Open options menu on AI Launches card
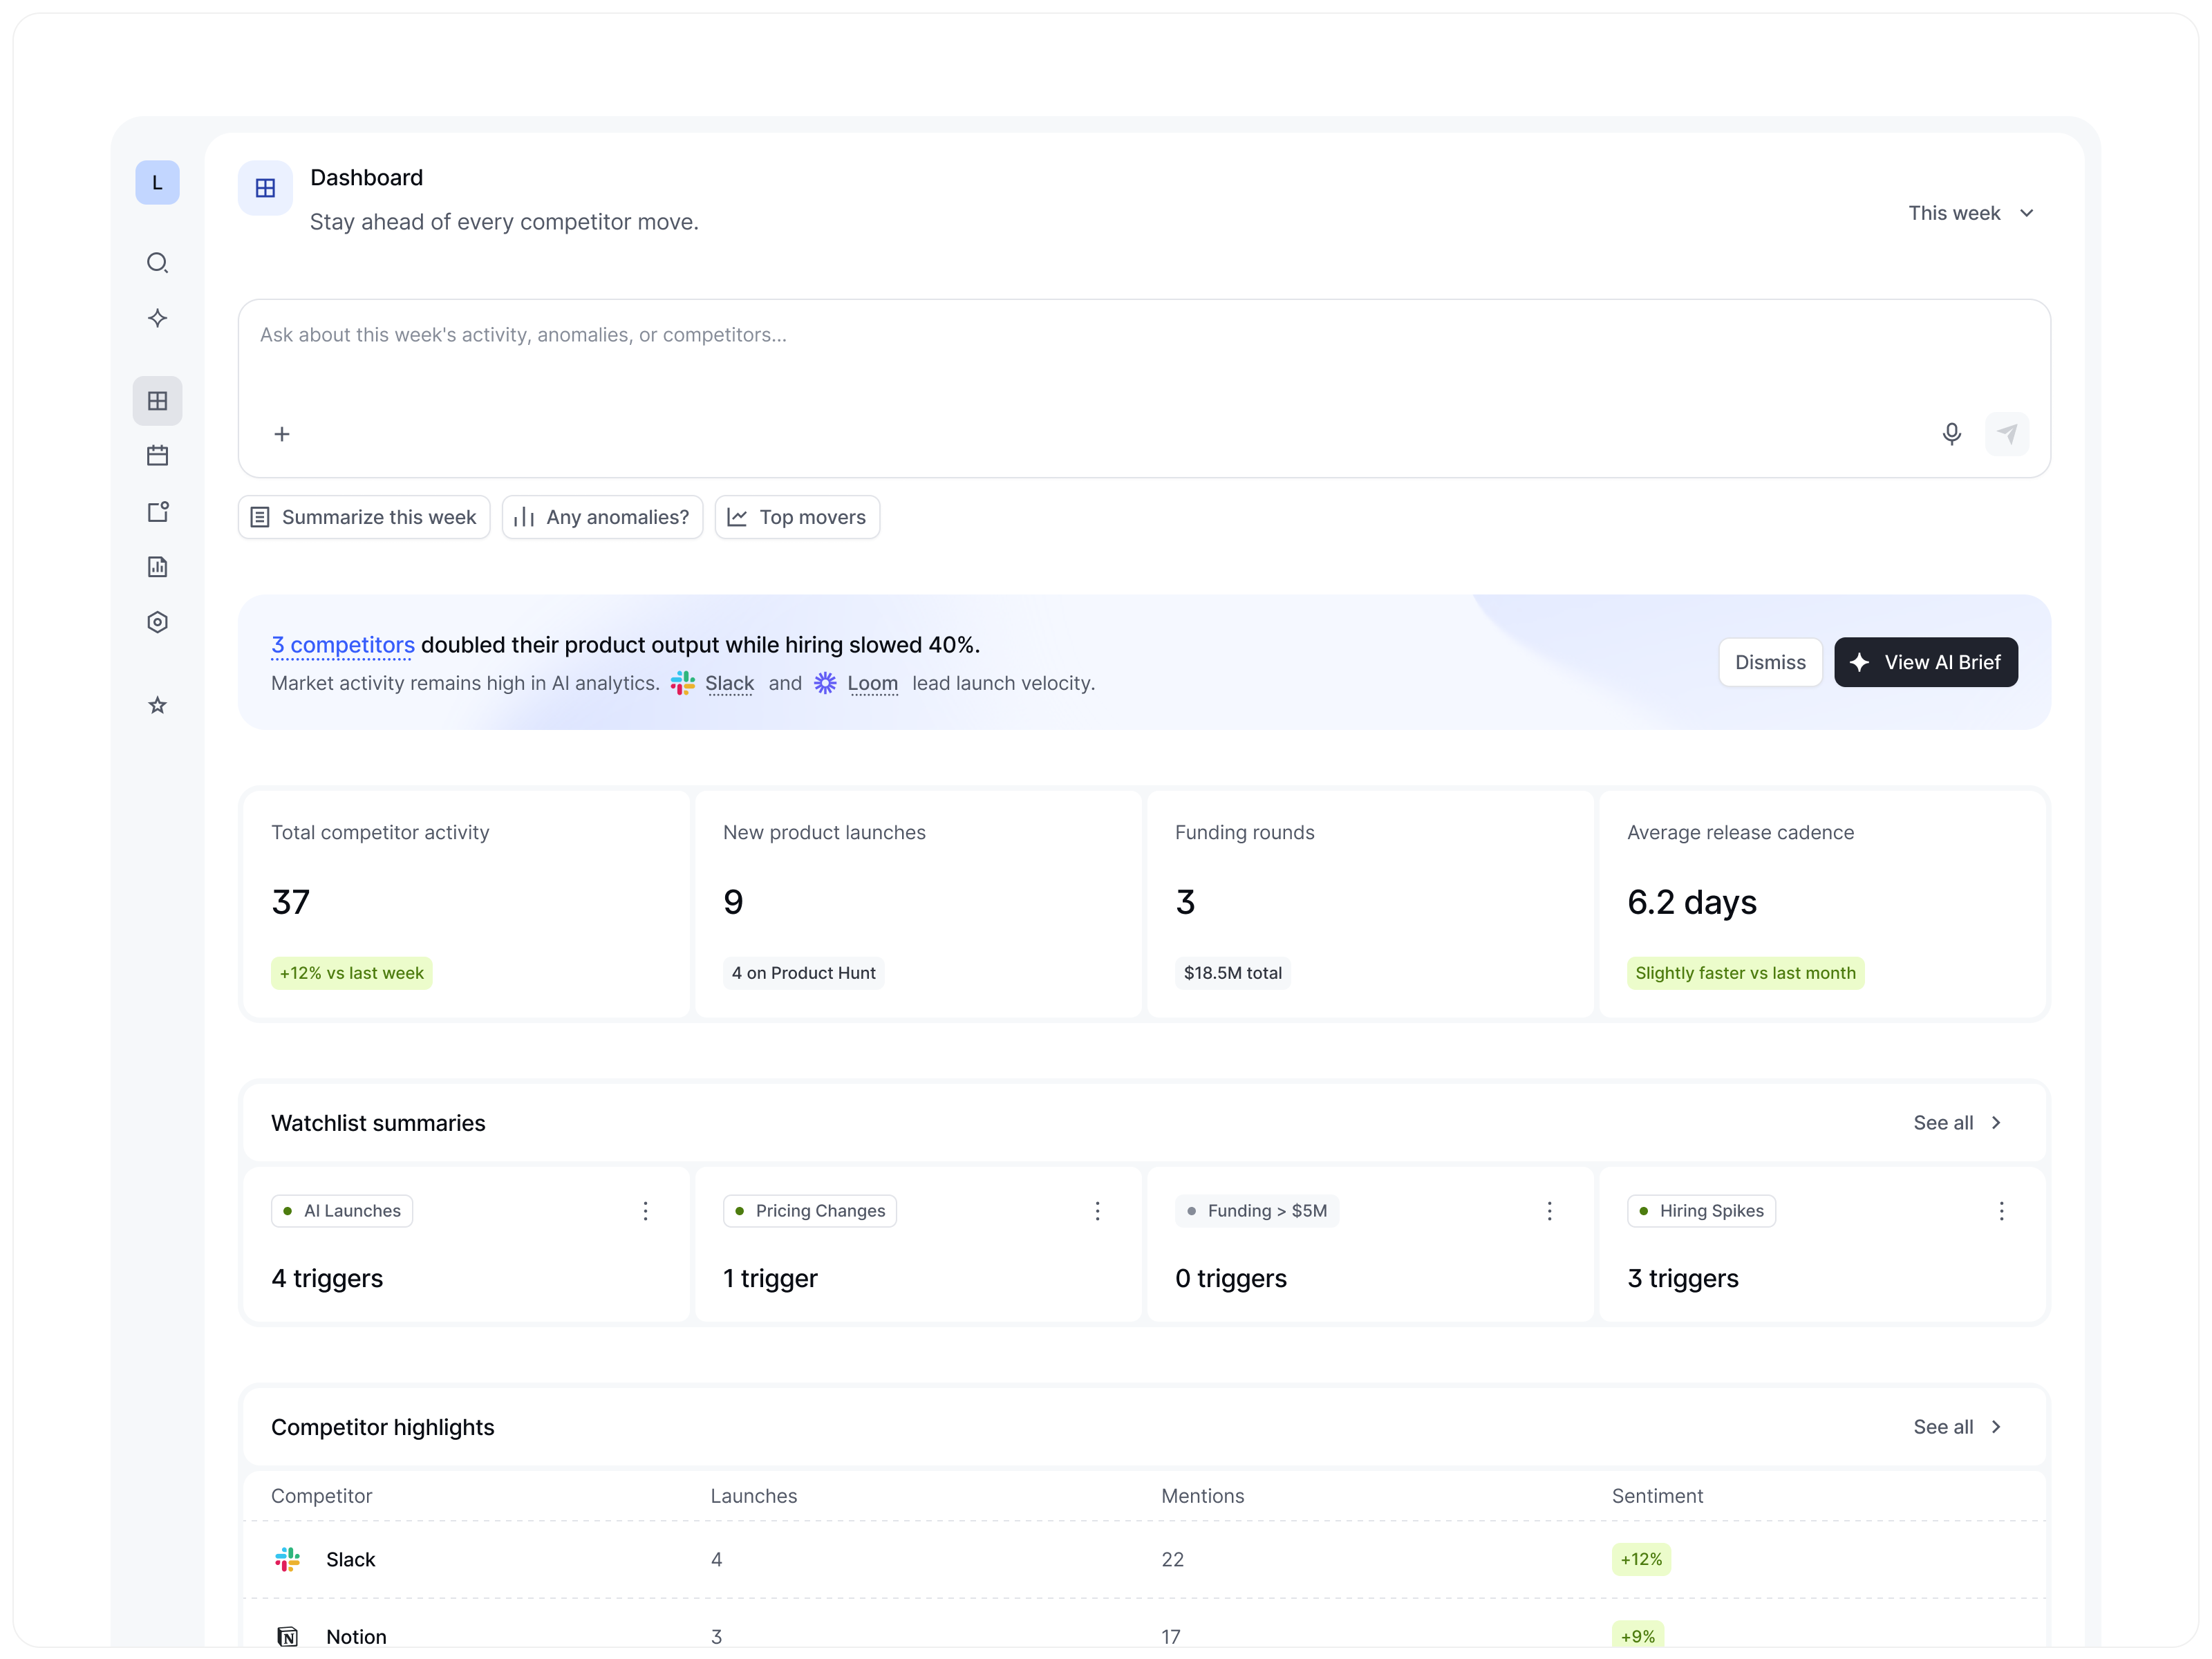This screenshot has width=2212, height=1659. 646,1211
